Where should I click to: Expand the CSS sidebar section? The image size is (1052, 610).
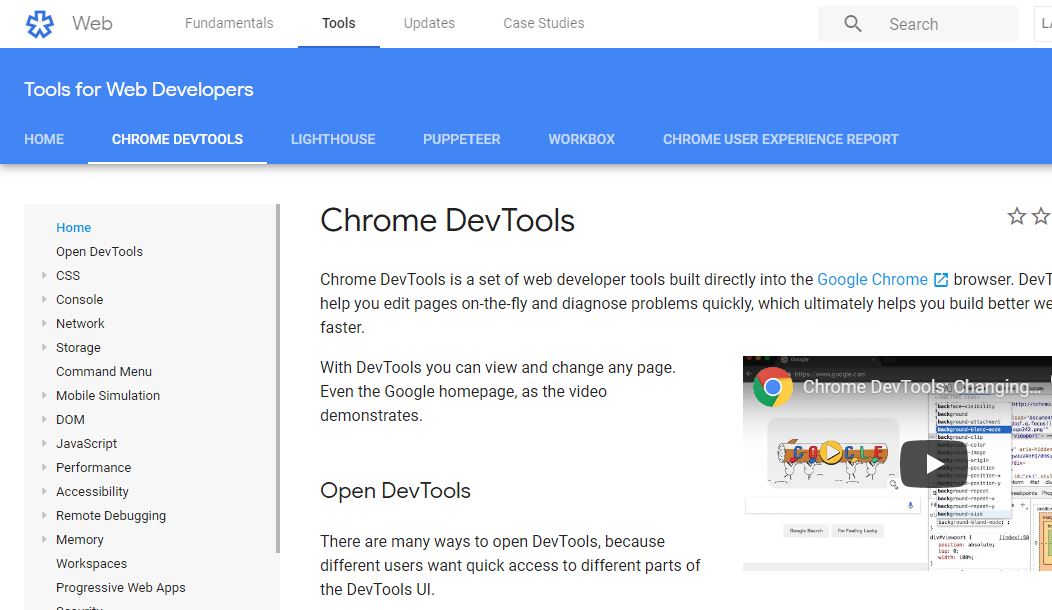44,275
